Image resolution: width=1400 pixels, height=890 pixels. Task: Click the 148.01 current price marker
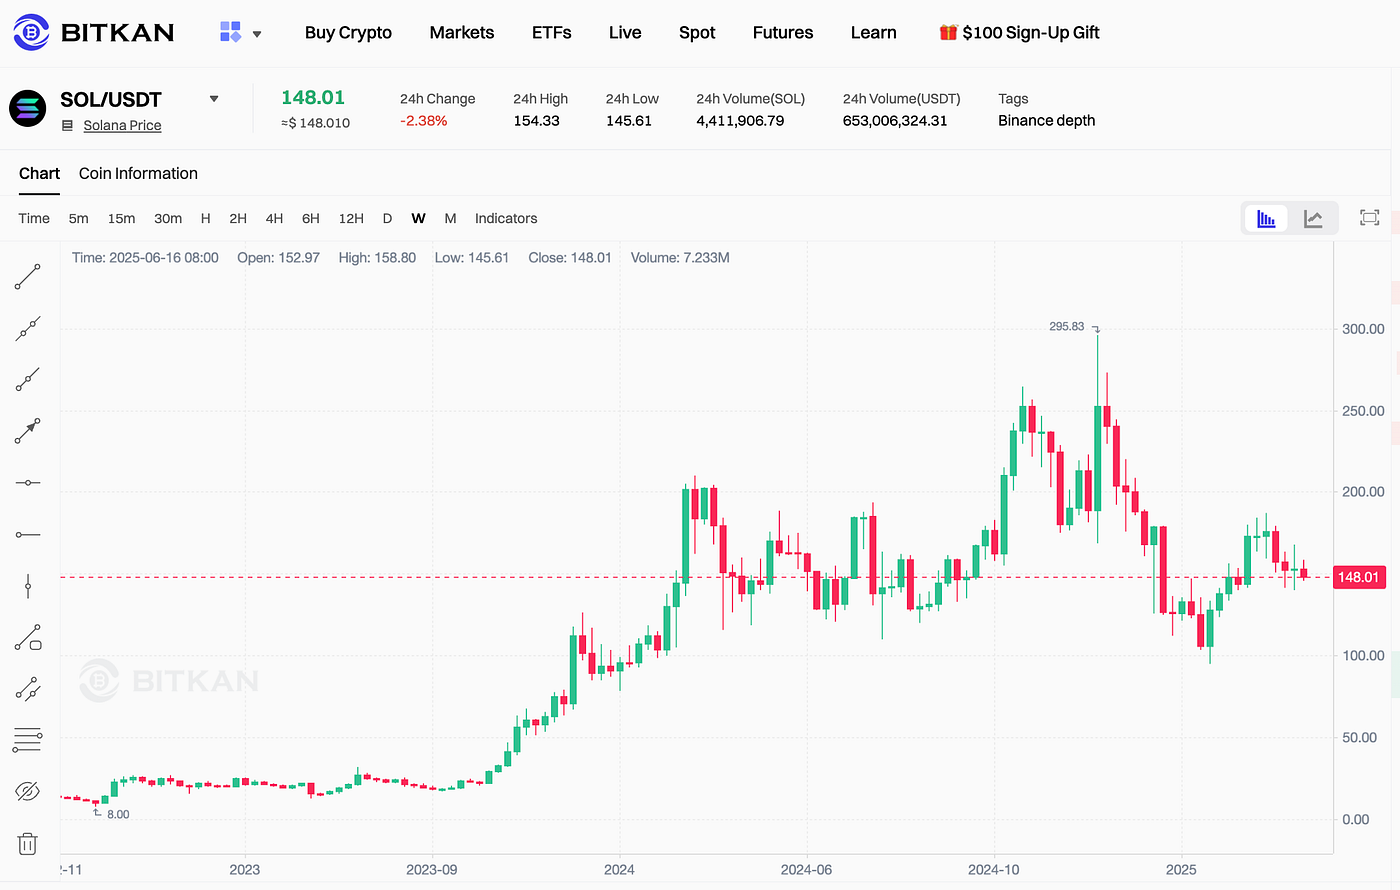(x=1359, y=577)
